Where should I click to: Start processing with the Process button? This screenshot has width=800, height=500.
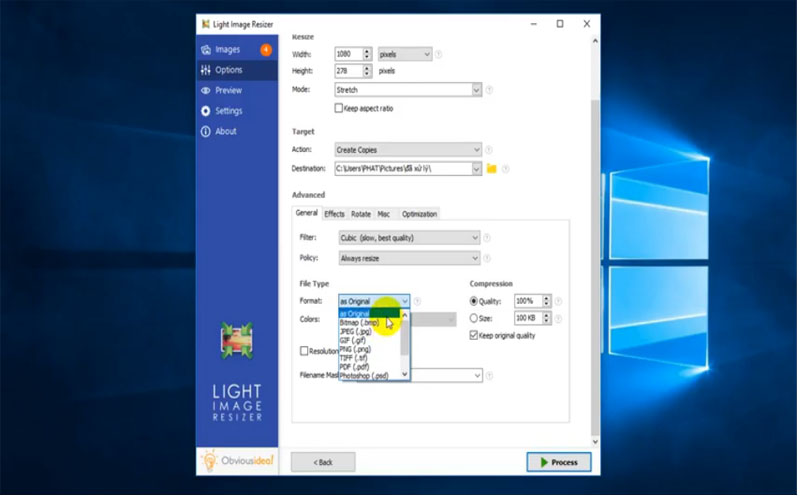(559, 462)
